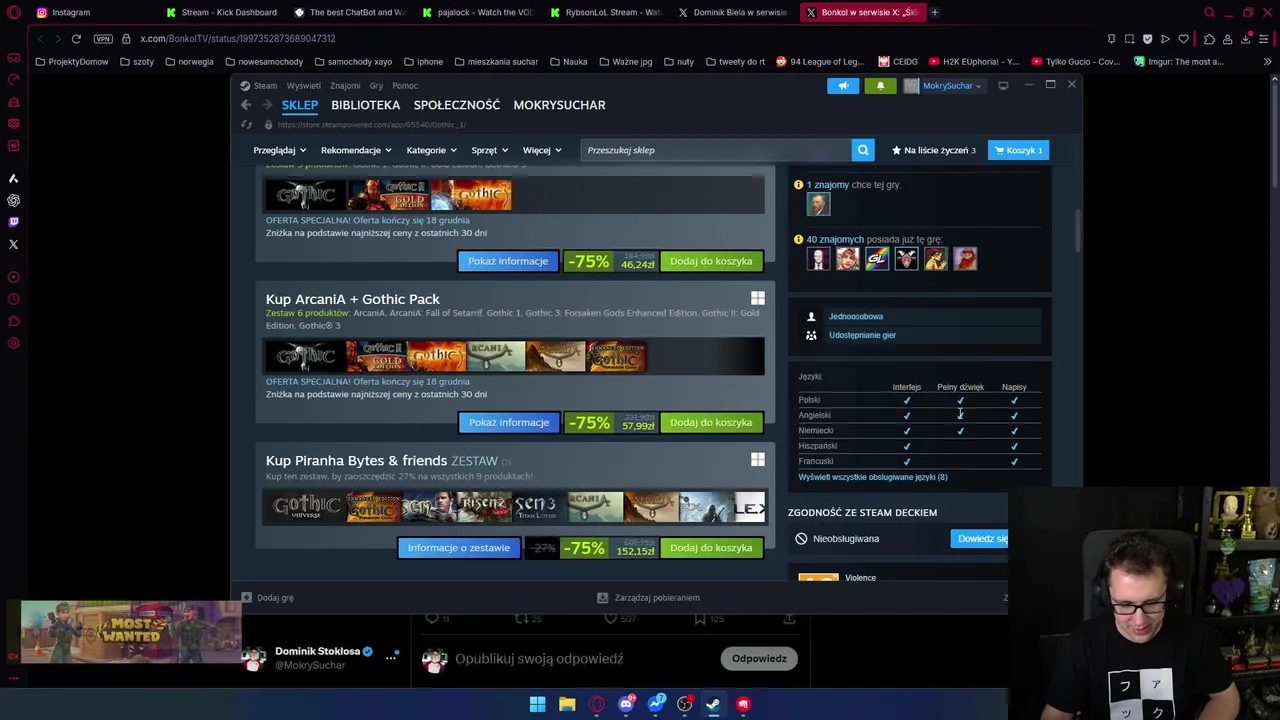Click the Windows logo on ArcaniA + Gothic Pack
Screen dimensions: 1280x720
pyautogui.click(x=758, y=298)
